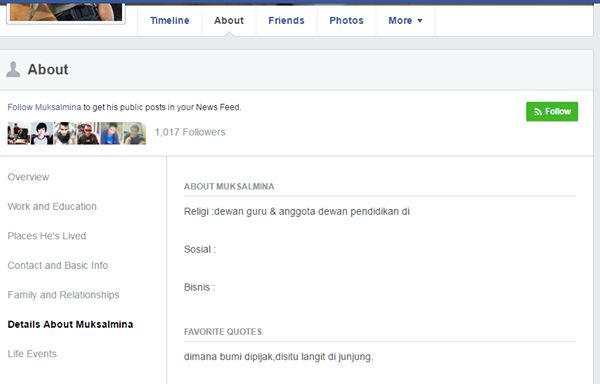This screenshot has height=384, width=600.
Task: Open the fifth follower thumbnail in blue
Action: pyautogui.click(x=111, y=133)
